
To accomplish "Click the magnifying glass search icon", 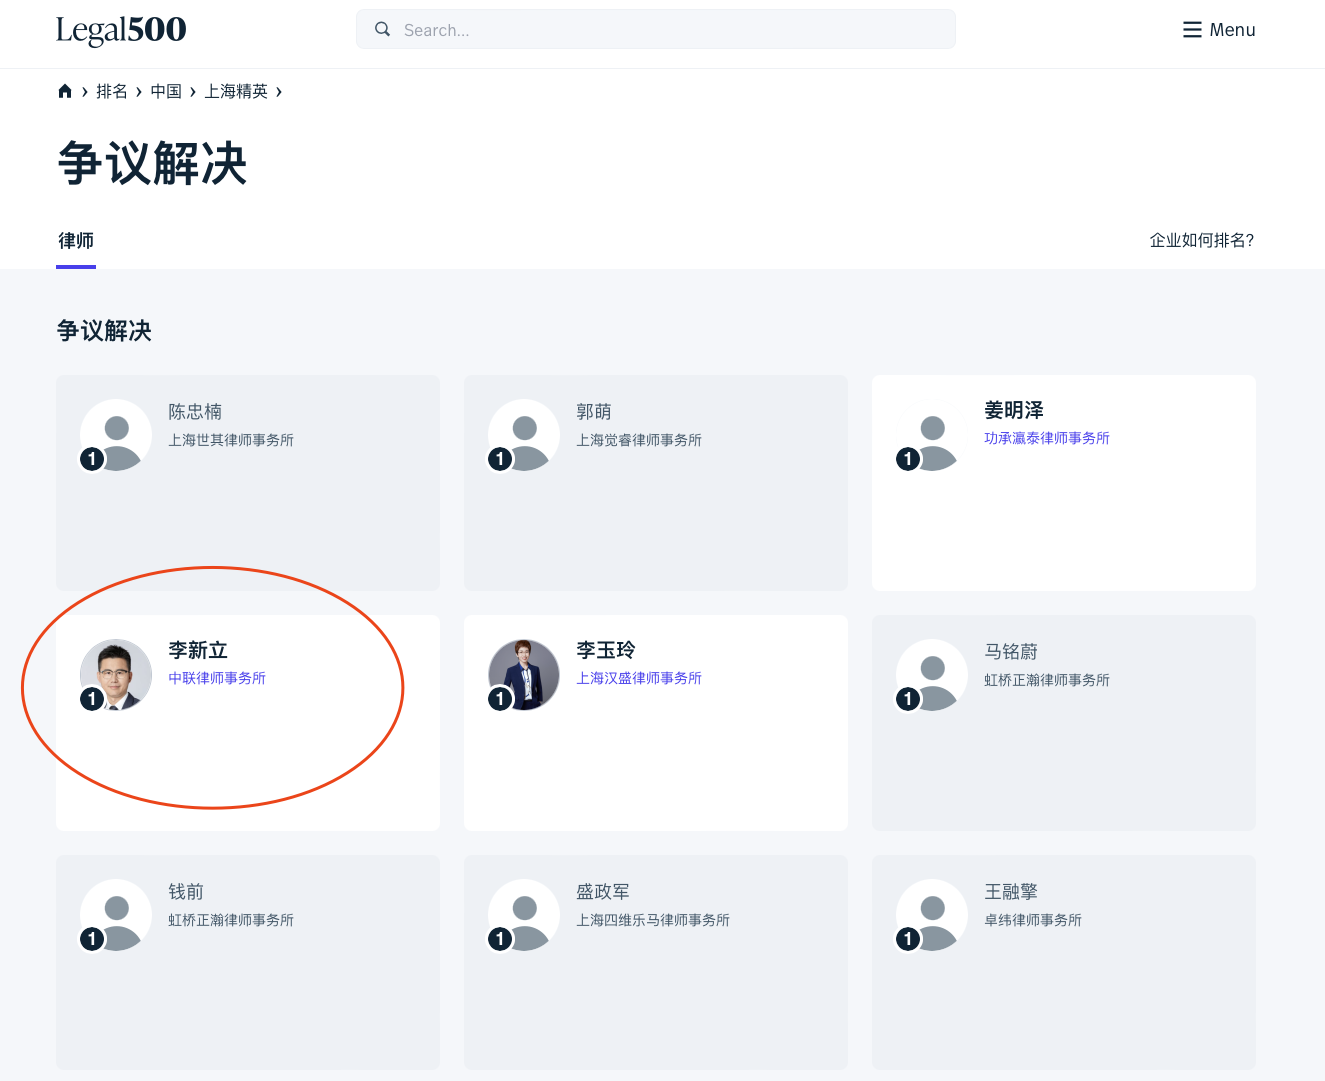I will 382,30.
